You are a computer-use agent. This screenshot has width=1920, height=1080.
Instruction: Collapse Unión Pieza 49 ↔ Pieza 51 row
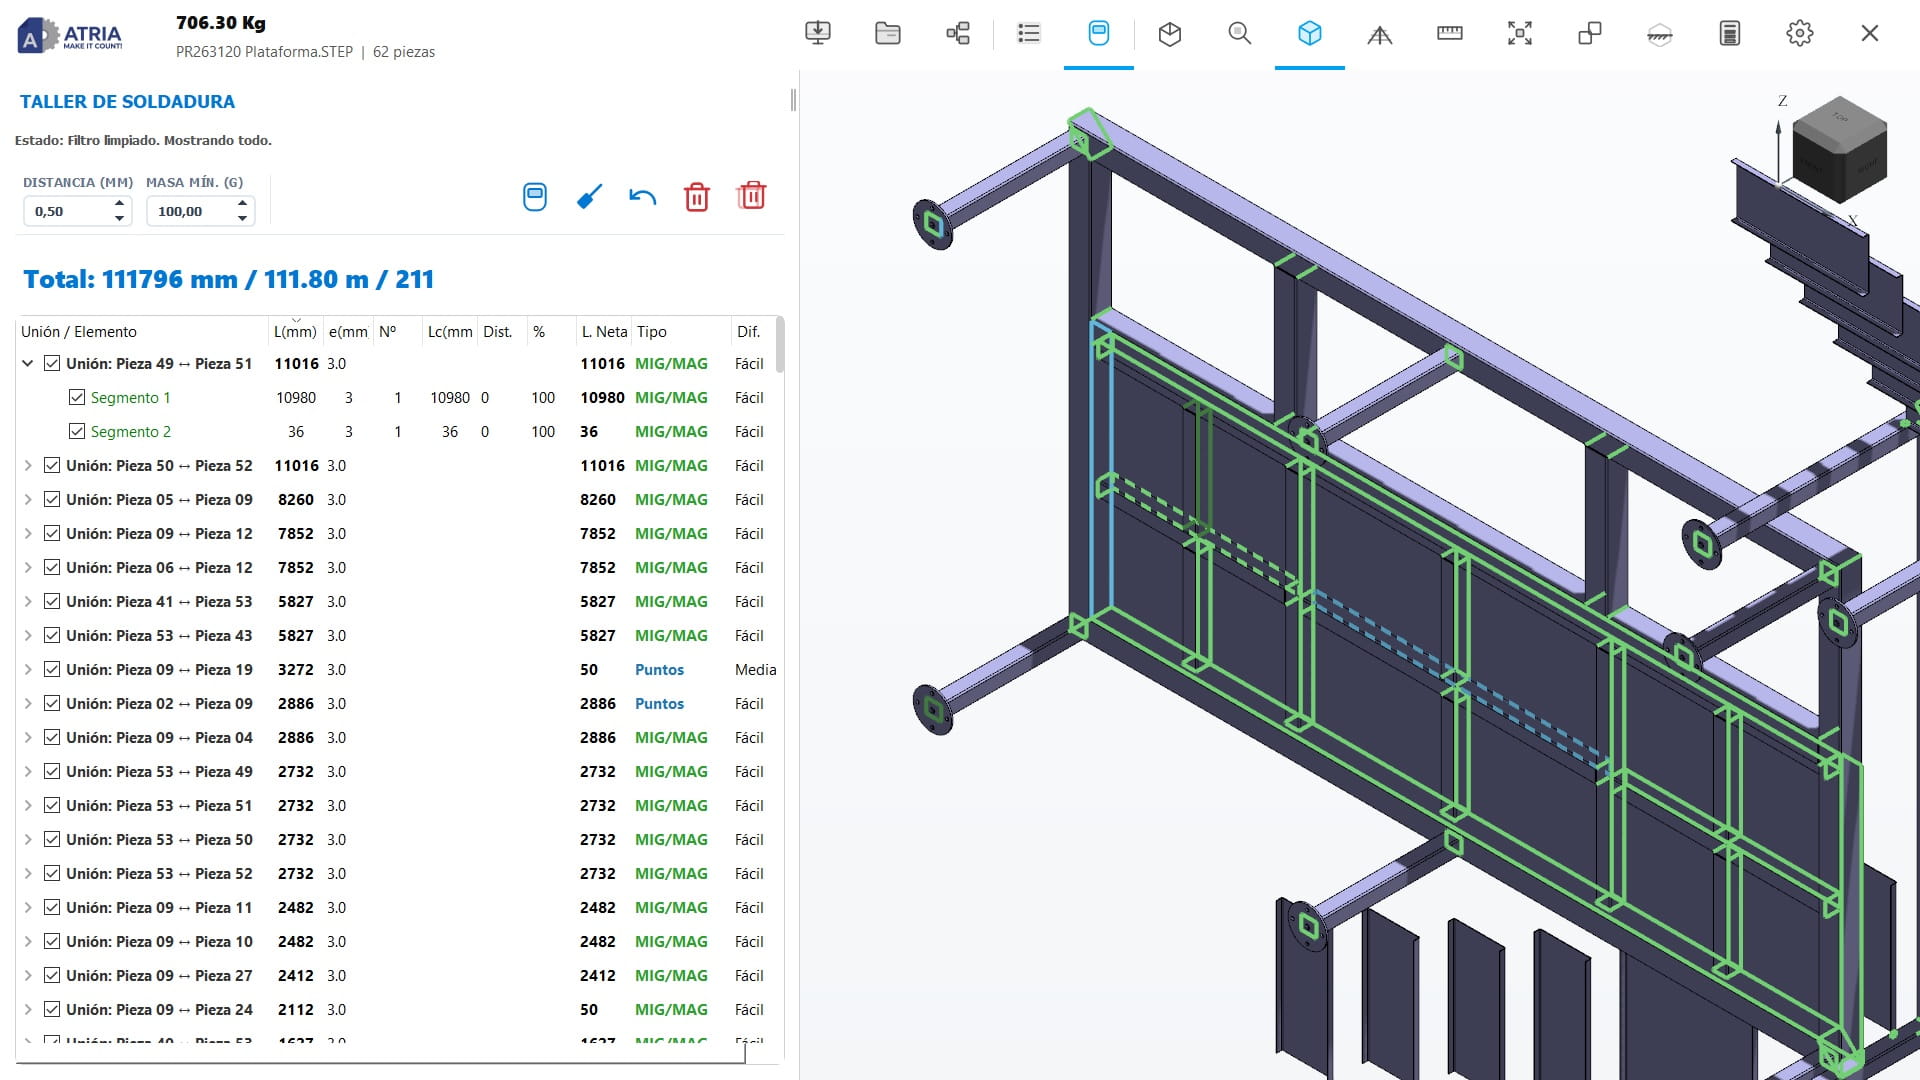pyautogui.click(x=28, y=363)
